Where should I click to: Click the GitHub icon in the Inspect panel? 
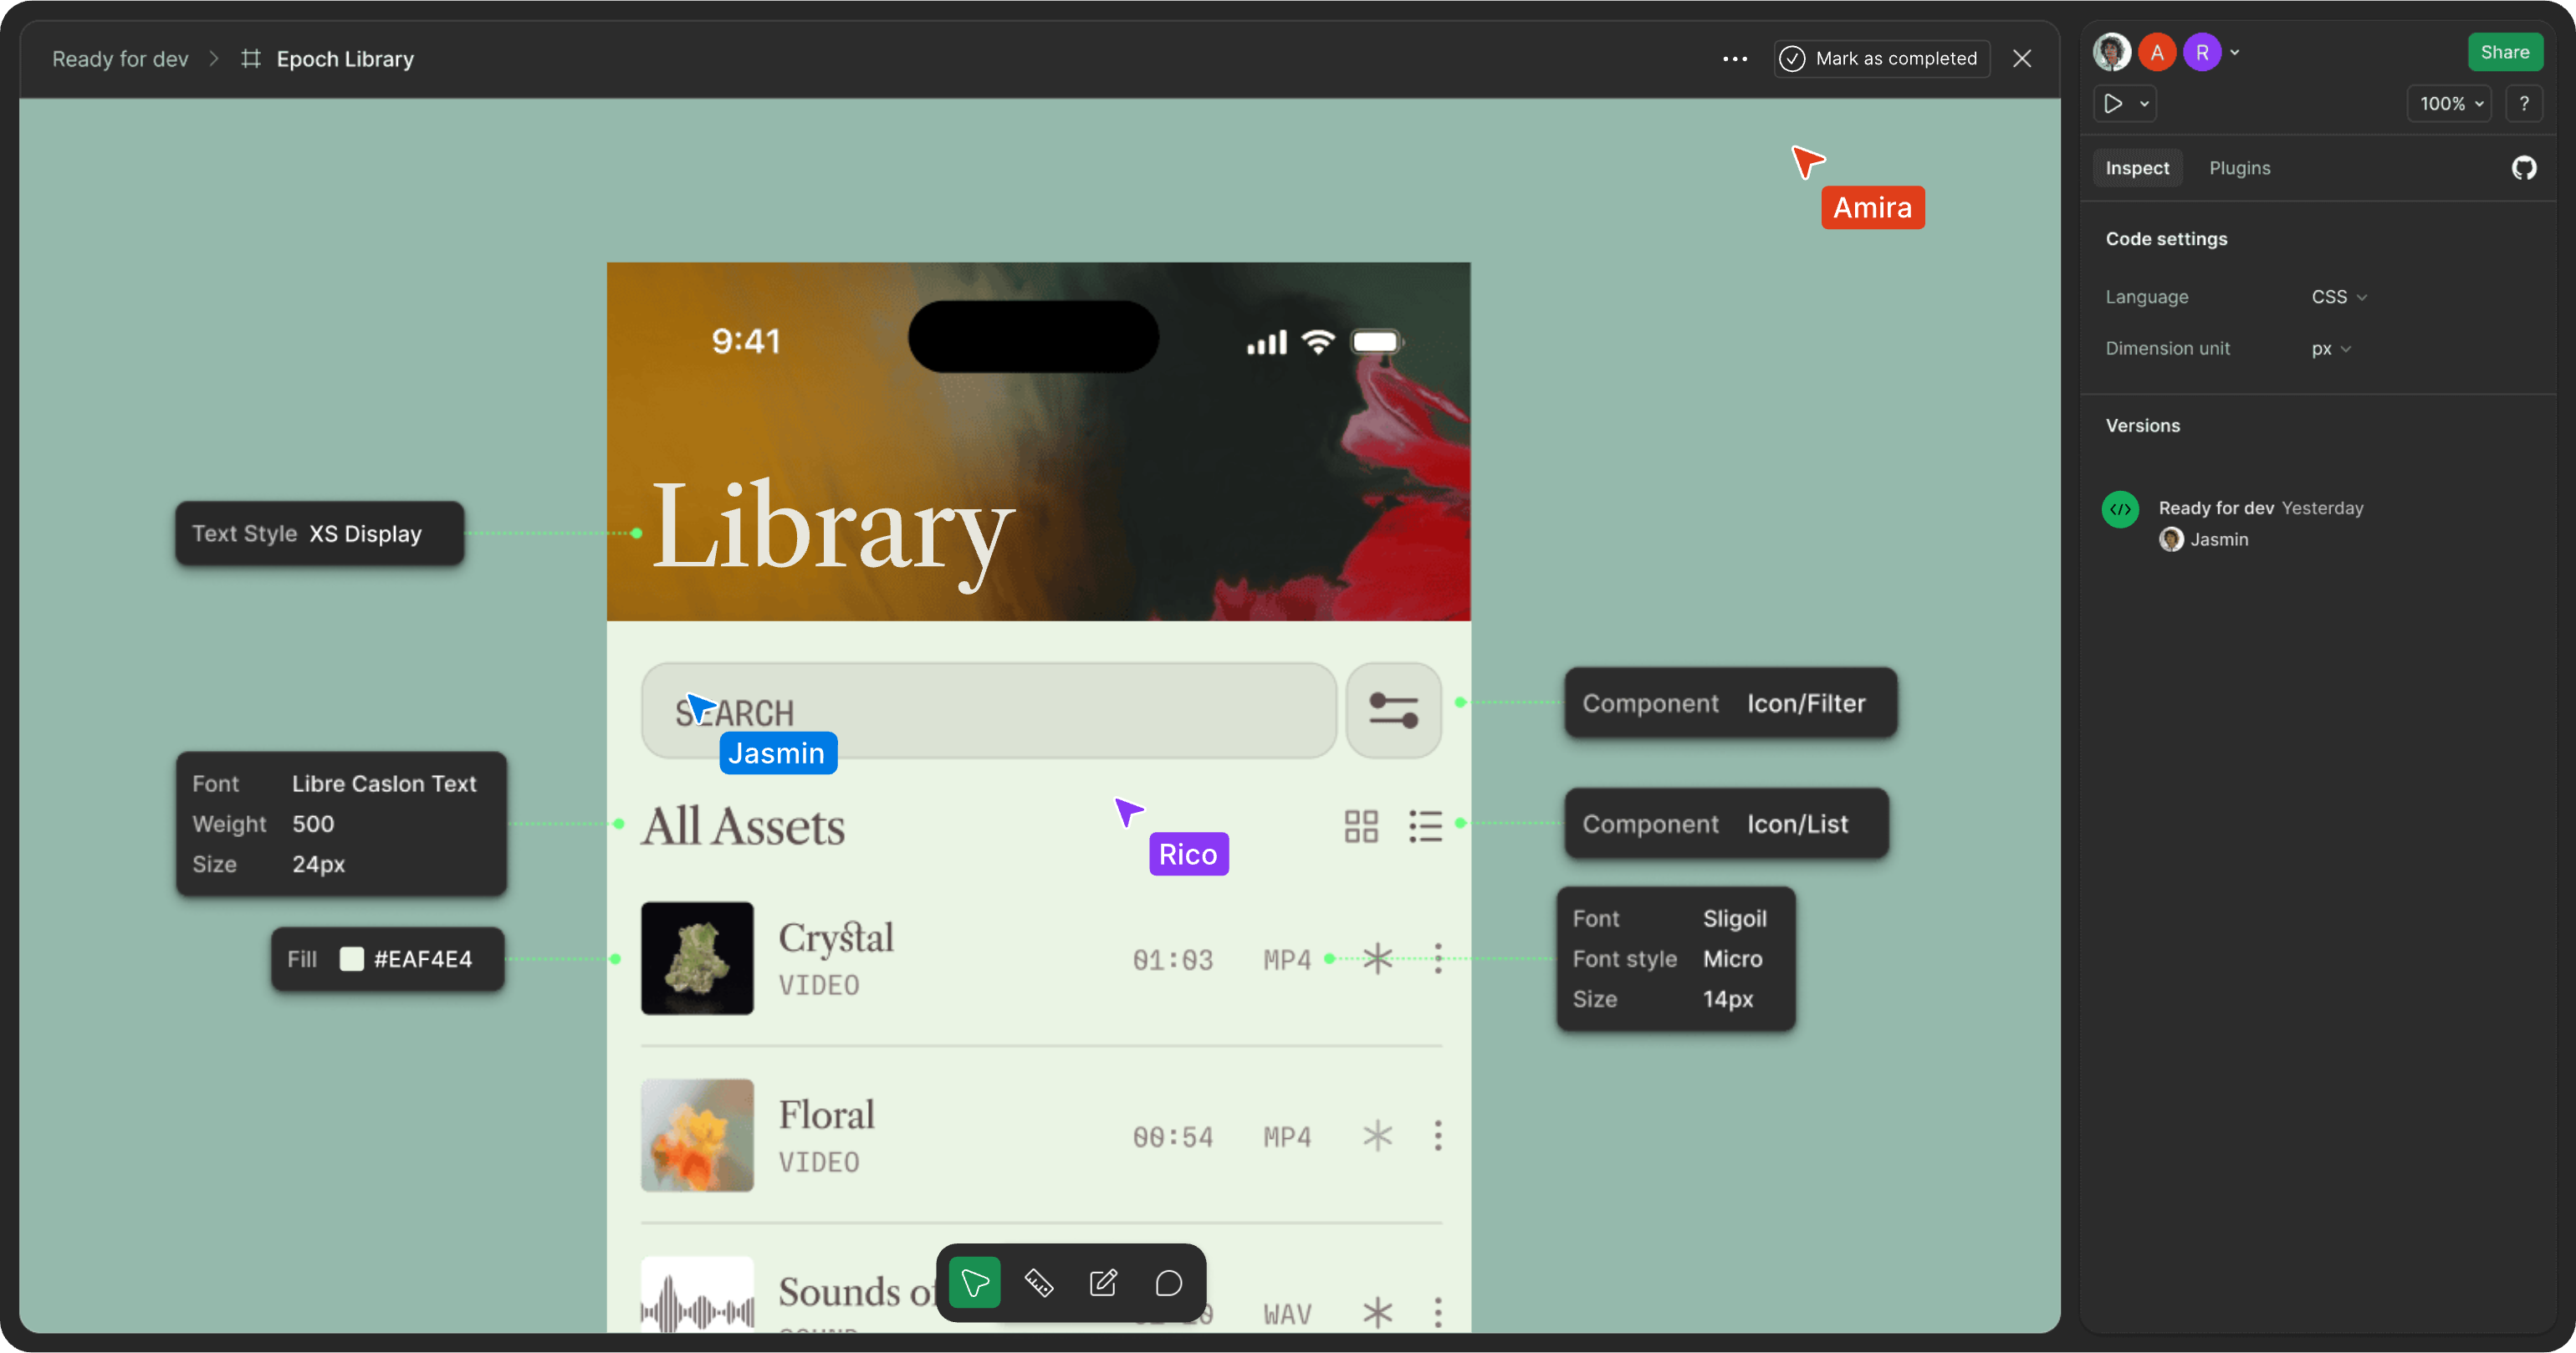click(2523, 167)
